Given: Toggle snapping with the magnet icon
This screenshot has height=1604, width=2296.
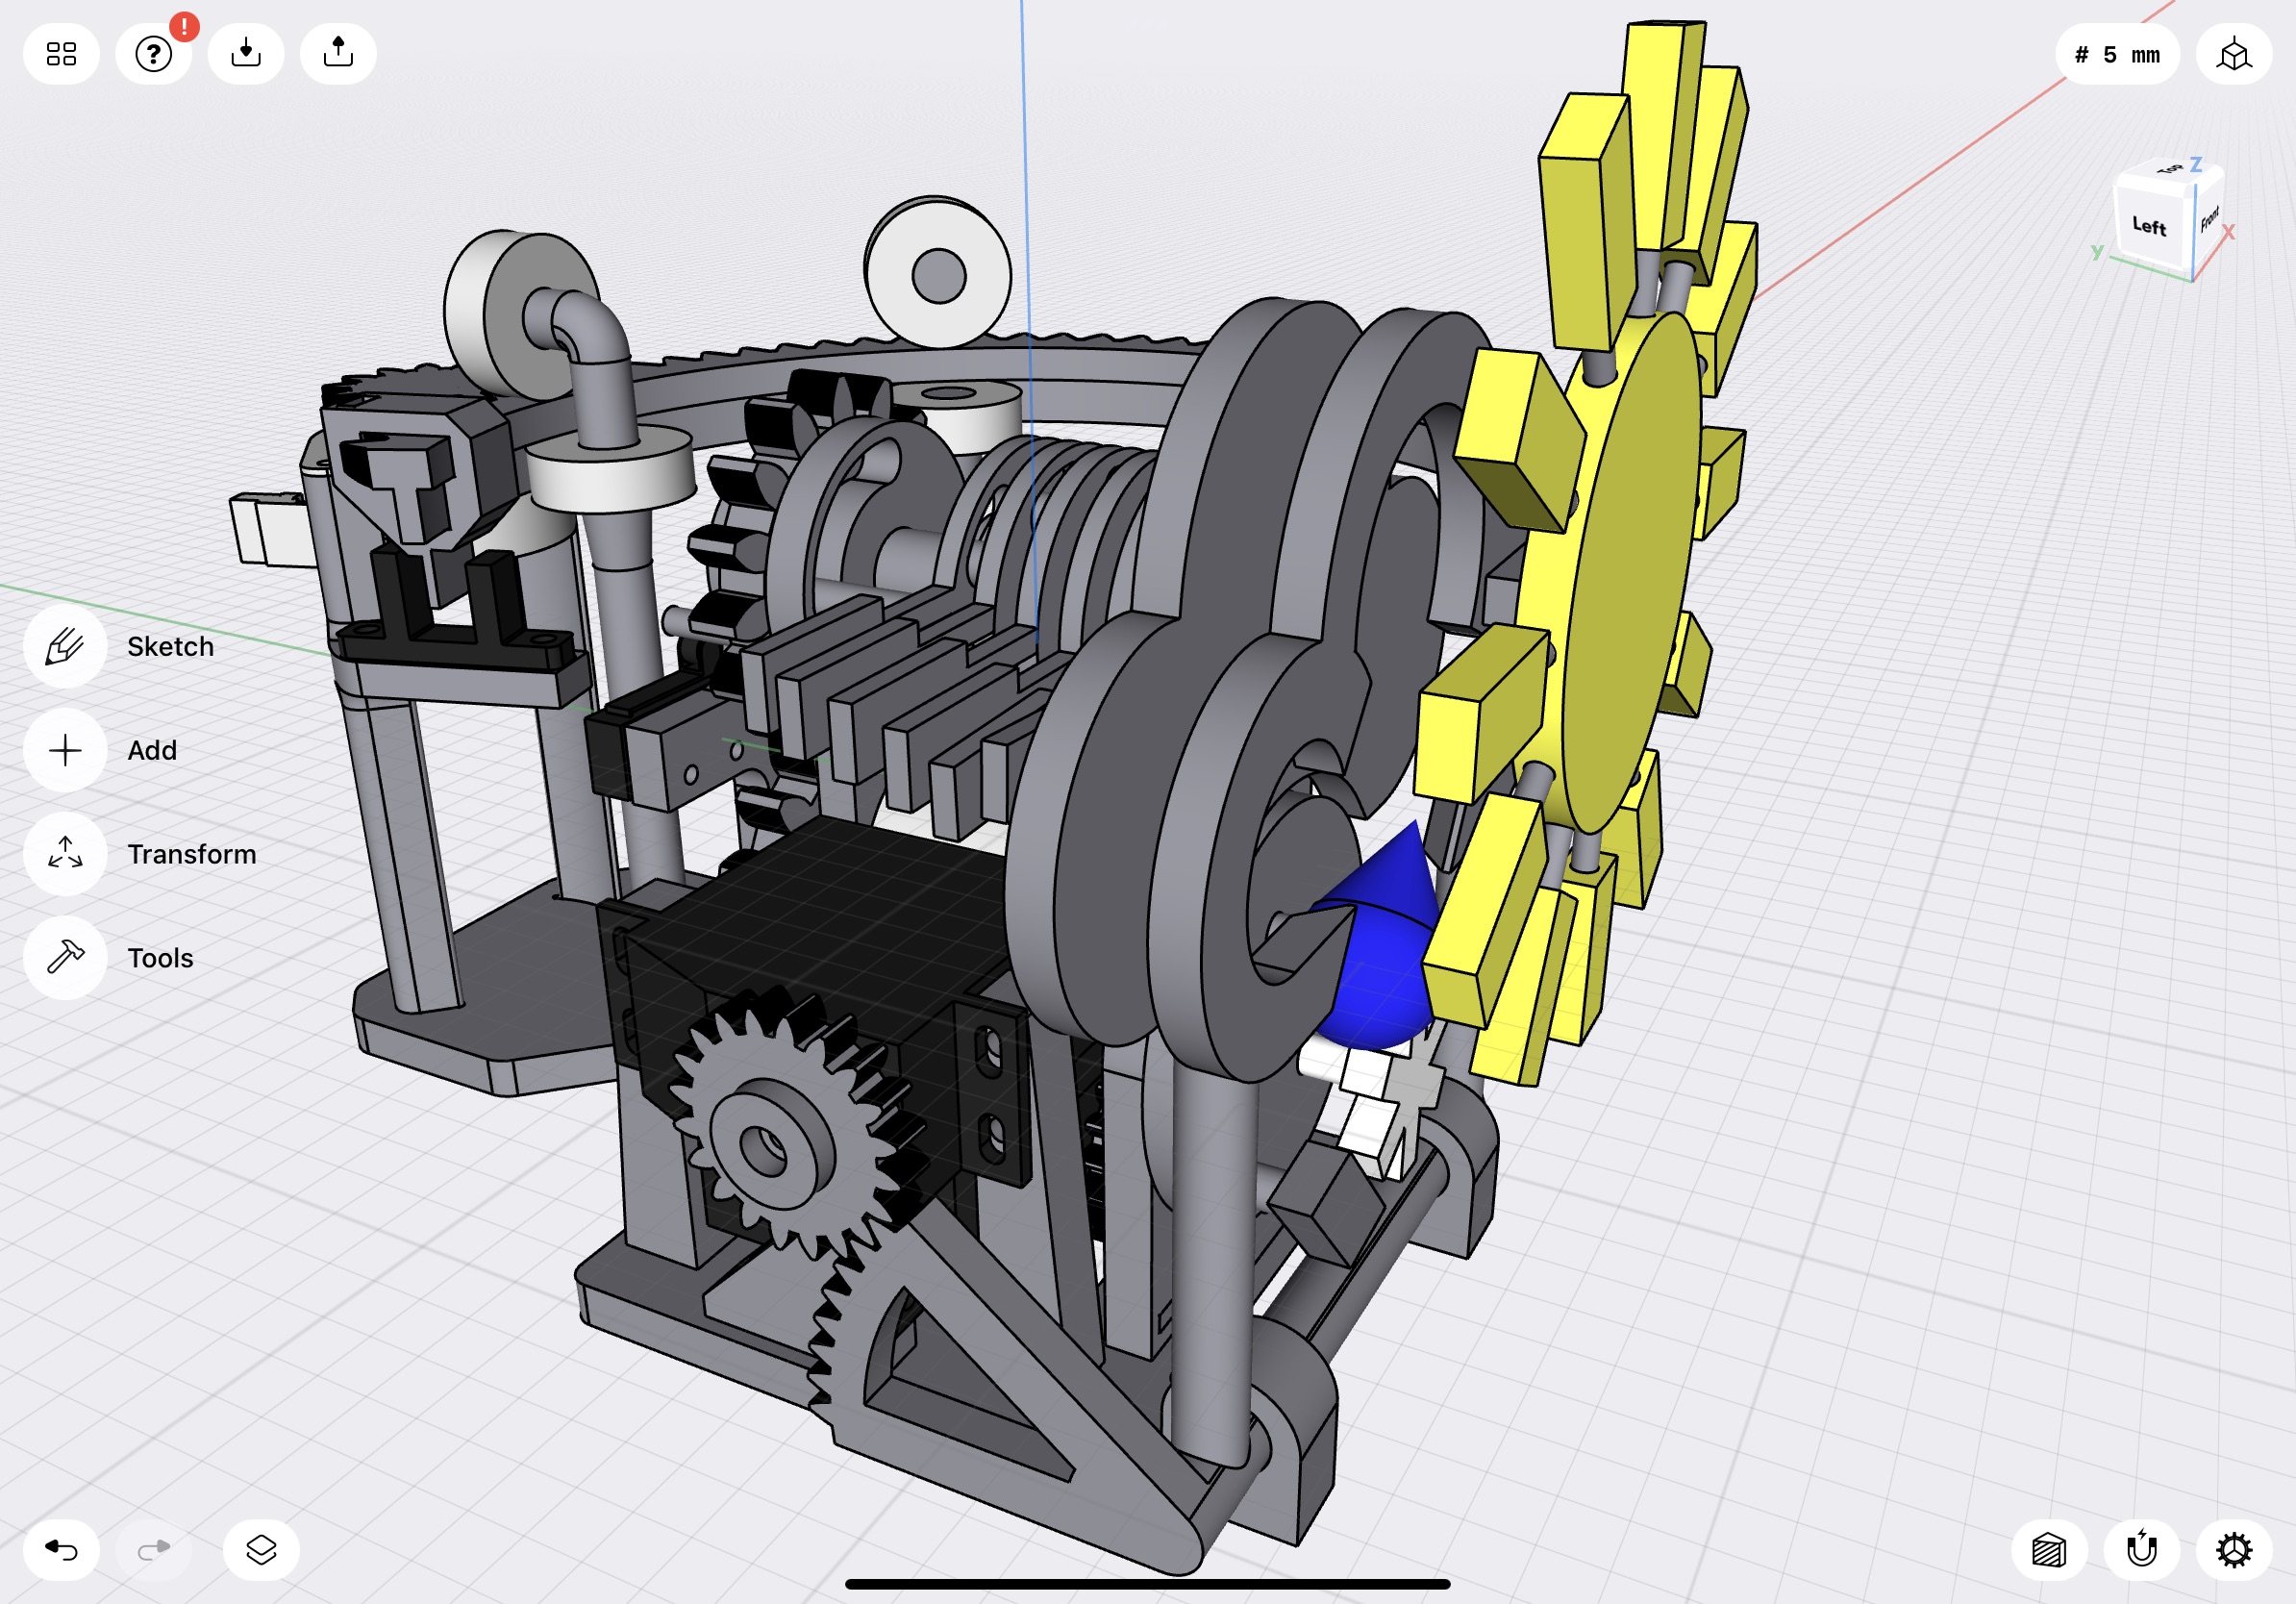Looking at the screenshot, I should click(2142, 1550).
